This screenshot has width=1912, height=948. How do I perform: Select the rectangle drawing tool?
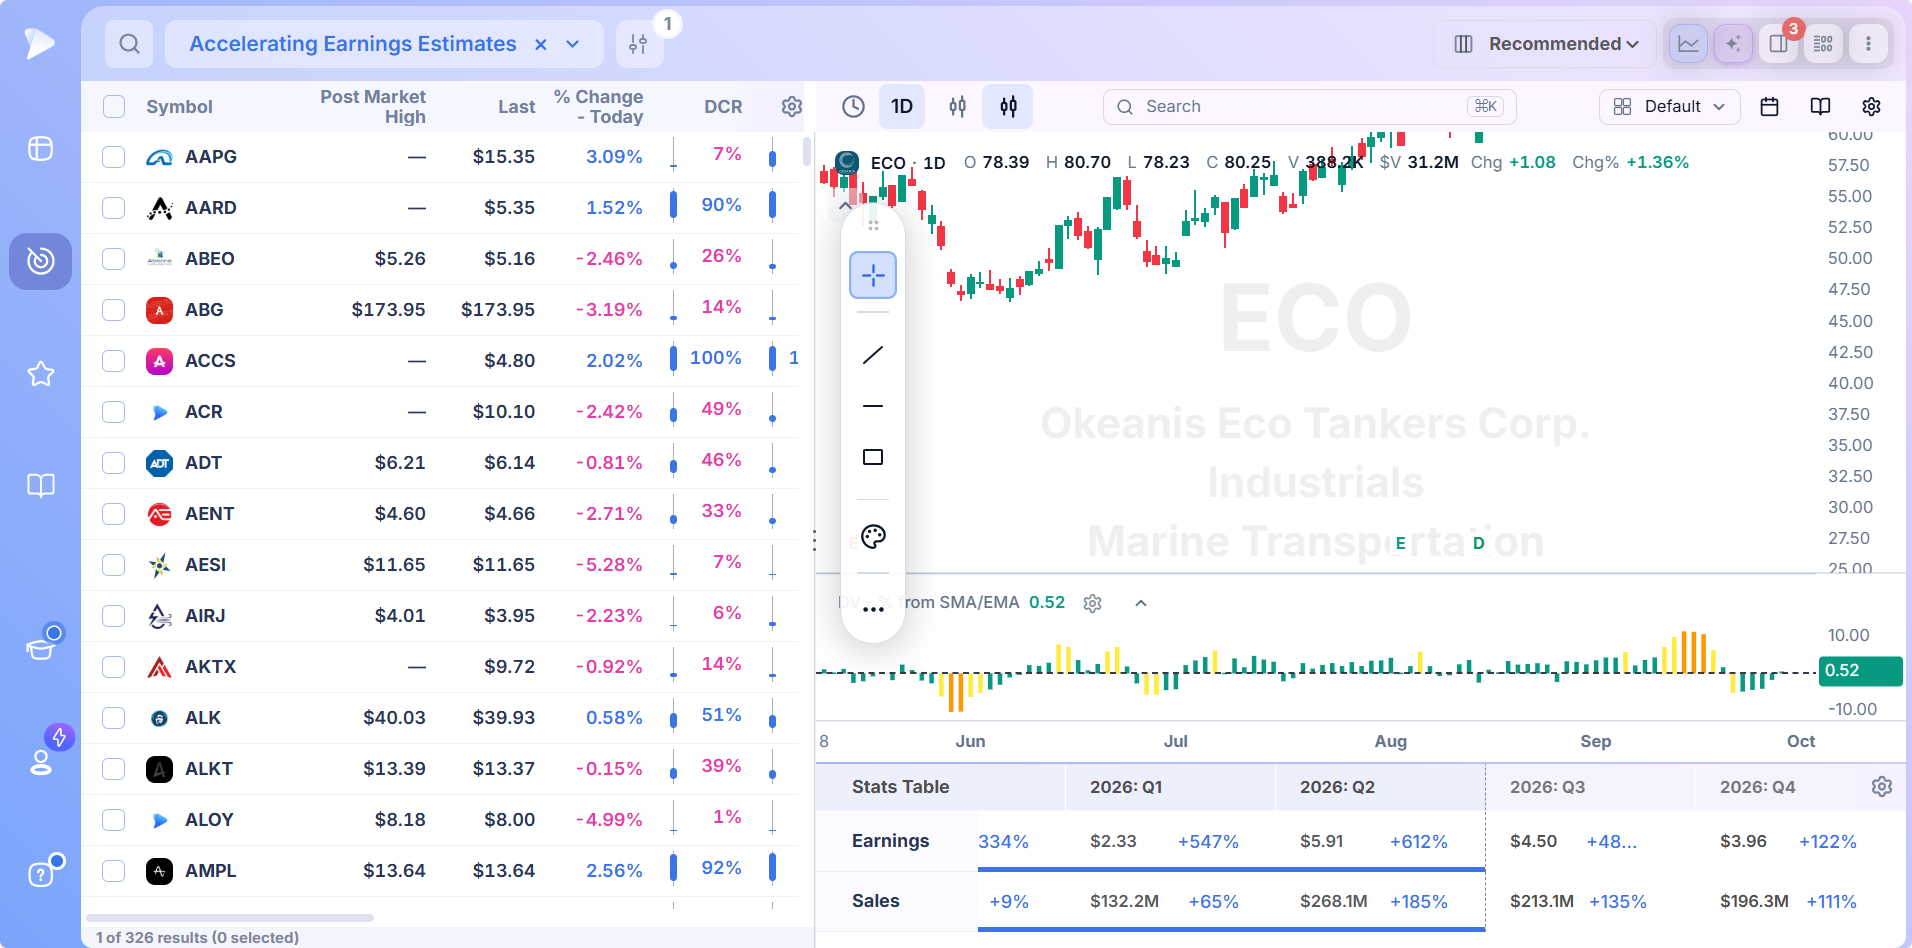(873, 457)
